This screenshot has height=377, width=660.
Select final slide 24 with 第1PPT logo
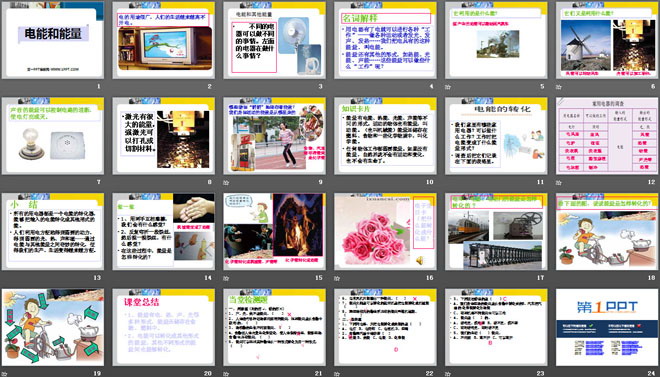tap(607, 327)
